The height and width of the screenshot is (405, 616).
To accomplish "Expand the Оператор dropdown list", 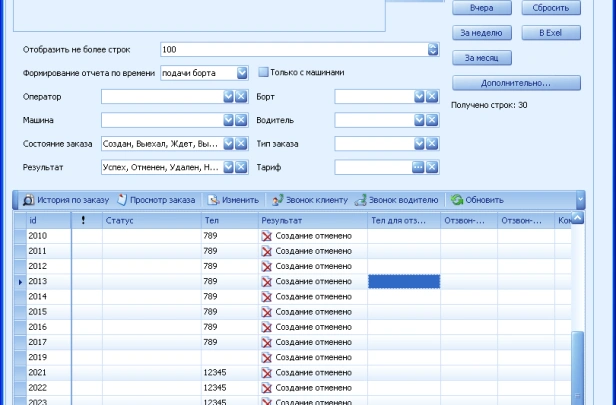I will click(228, 96).
